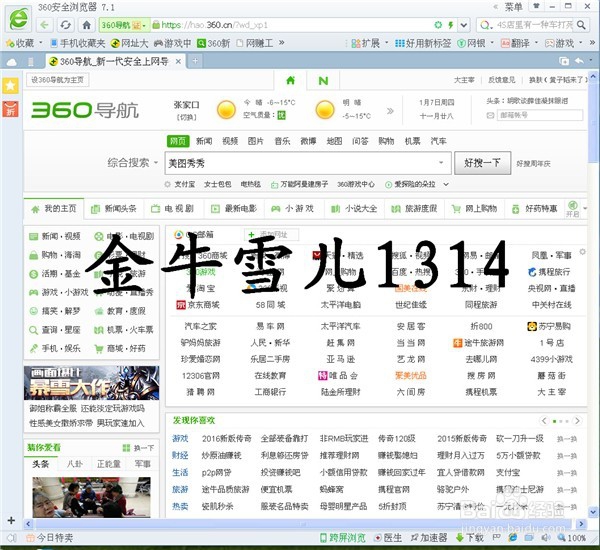Click the 切换 city switch link
600x550 pixels.
186,117
